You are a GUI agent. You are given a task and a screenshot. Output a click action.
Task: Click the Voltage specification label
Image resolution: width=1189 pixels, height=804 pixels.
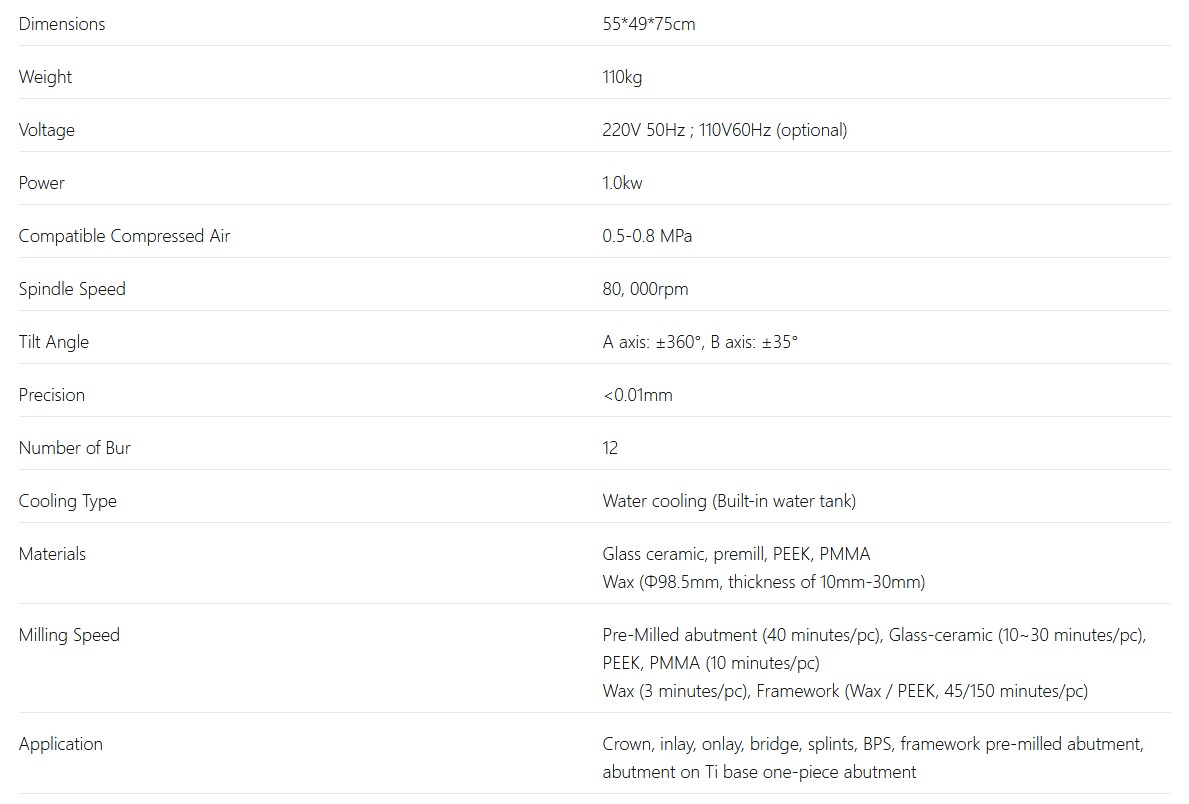46,130
